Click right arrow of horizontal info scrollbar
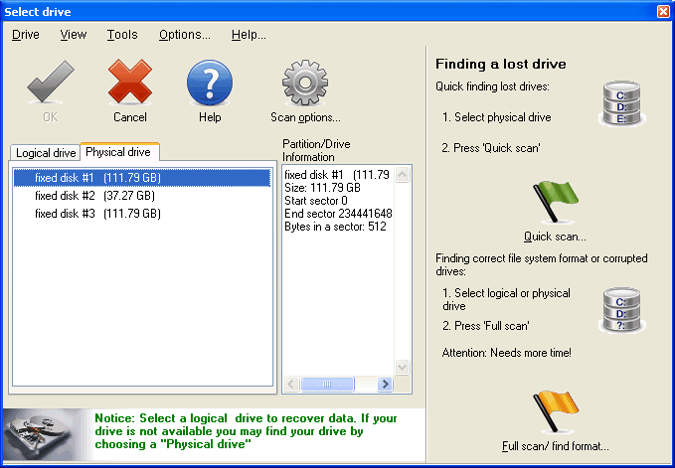675x468 pixels. pyautogui.click(x=385, y=384)
